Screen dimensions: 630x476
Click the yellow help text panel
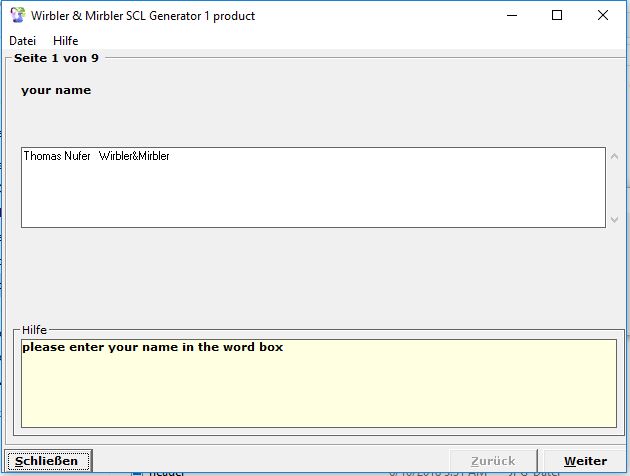[318, 395]
